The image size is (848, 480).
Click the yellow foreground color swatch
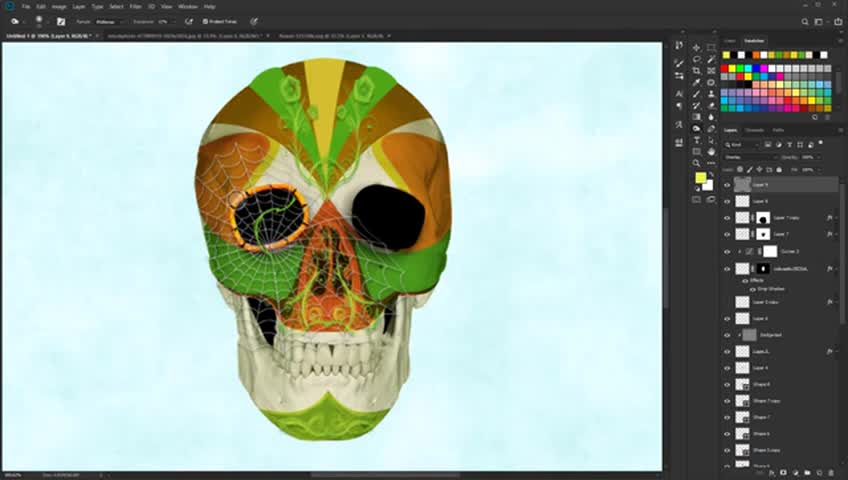tap(701, 178)
